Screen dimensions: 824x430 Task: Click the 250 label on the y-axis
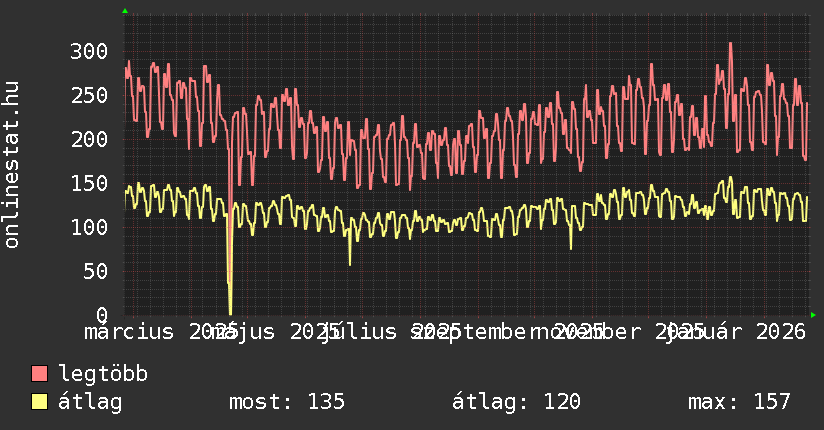click(90, 95)
